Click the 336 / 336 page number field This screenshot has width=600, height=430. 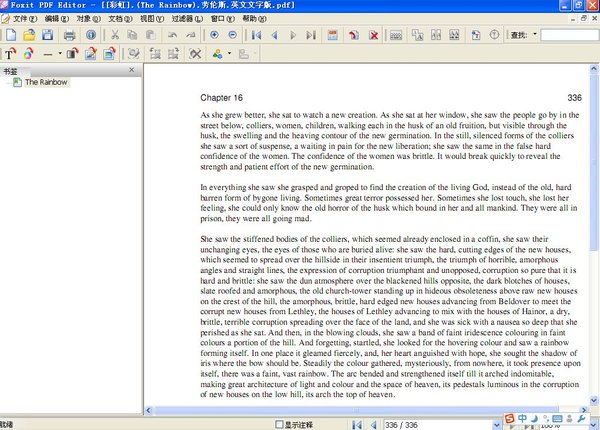[438, 425]
